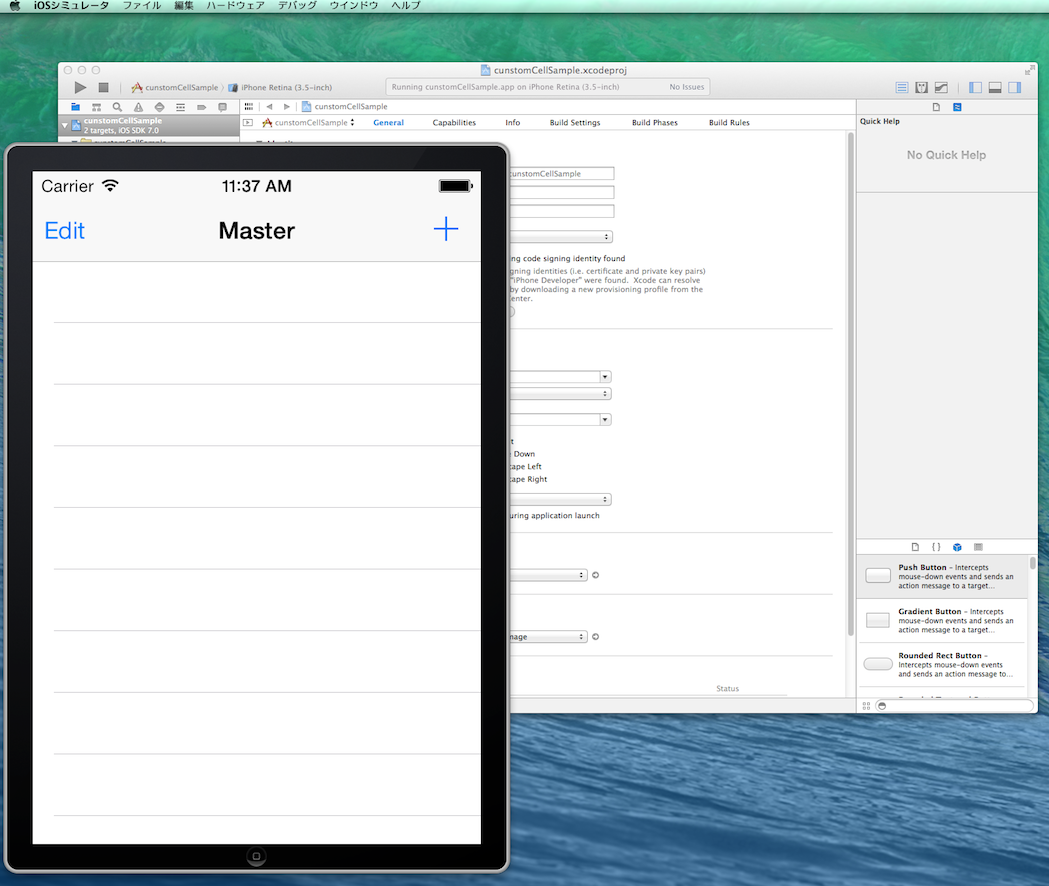The height and width of the screenshot is (886, 1049).
Task: Show the Quick Help inspector
Action: (x=957, y=107)
